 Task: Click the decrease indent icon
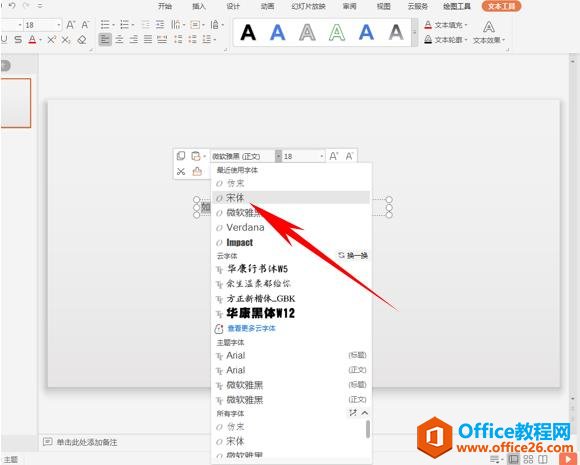click(x=146, y=25)
